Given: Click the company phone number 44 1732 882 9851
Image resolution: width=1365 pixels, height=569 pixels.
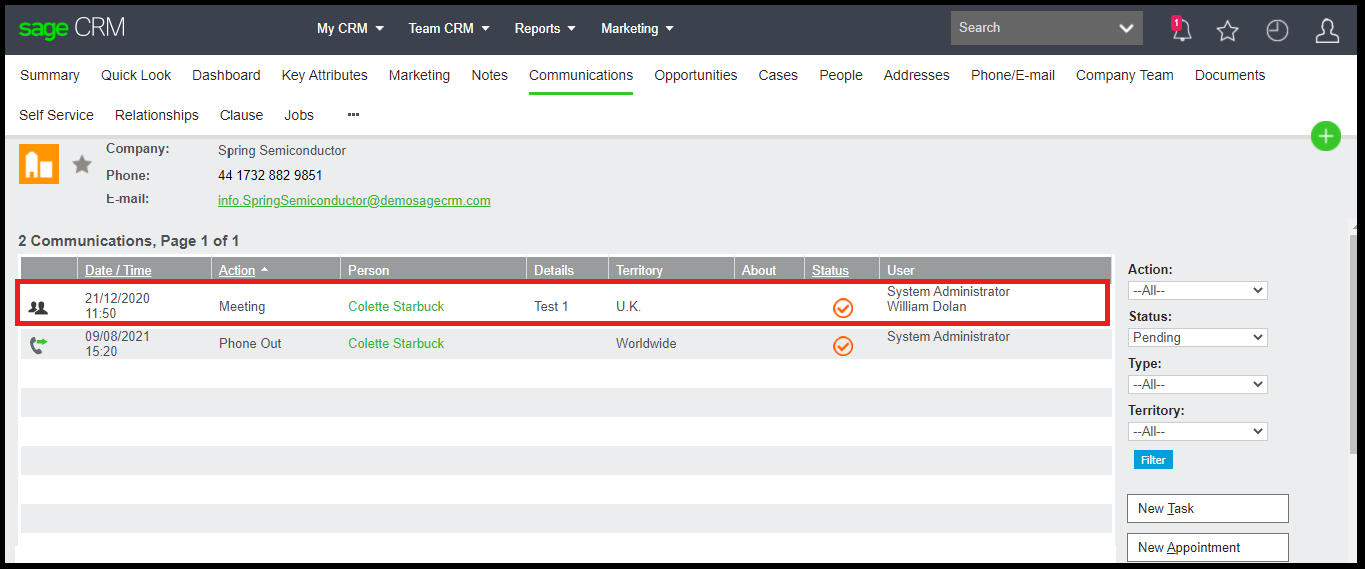Looking at the screenshot, I should [270, 175].
